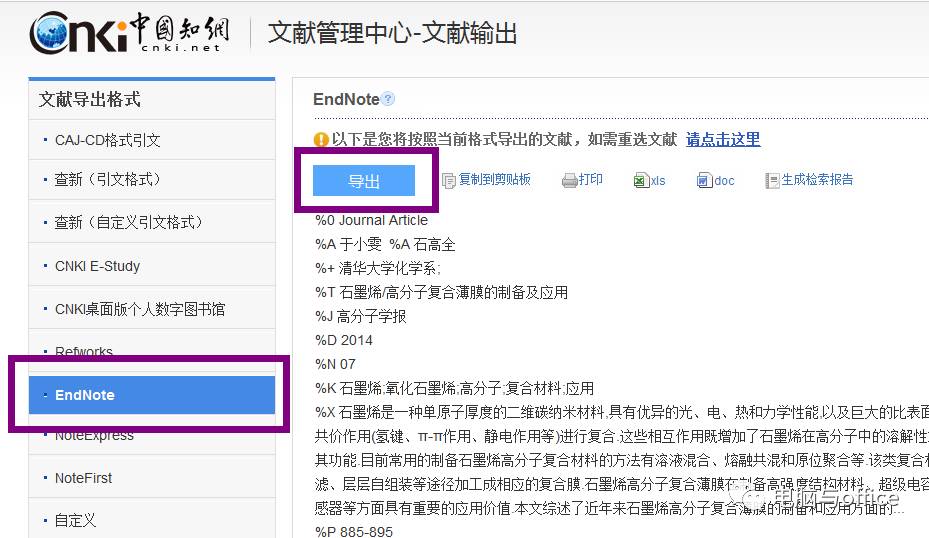Click the 复制到剪贴板 link
This screenshot has height=538, width=929.
point(494,180)
